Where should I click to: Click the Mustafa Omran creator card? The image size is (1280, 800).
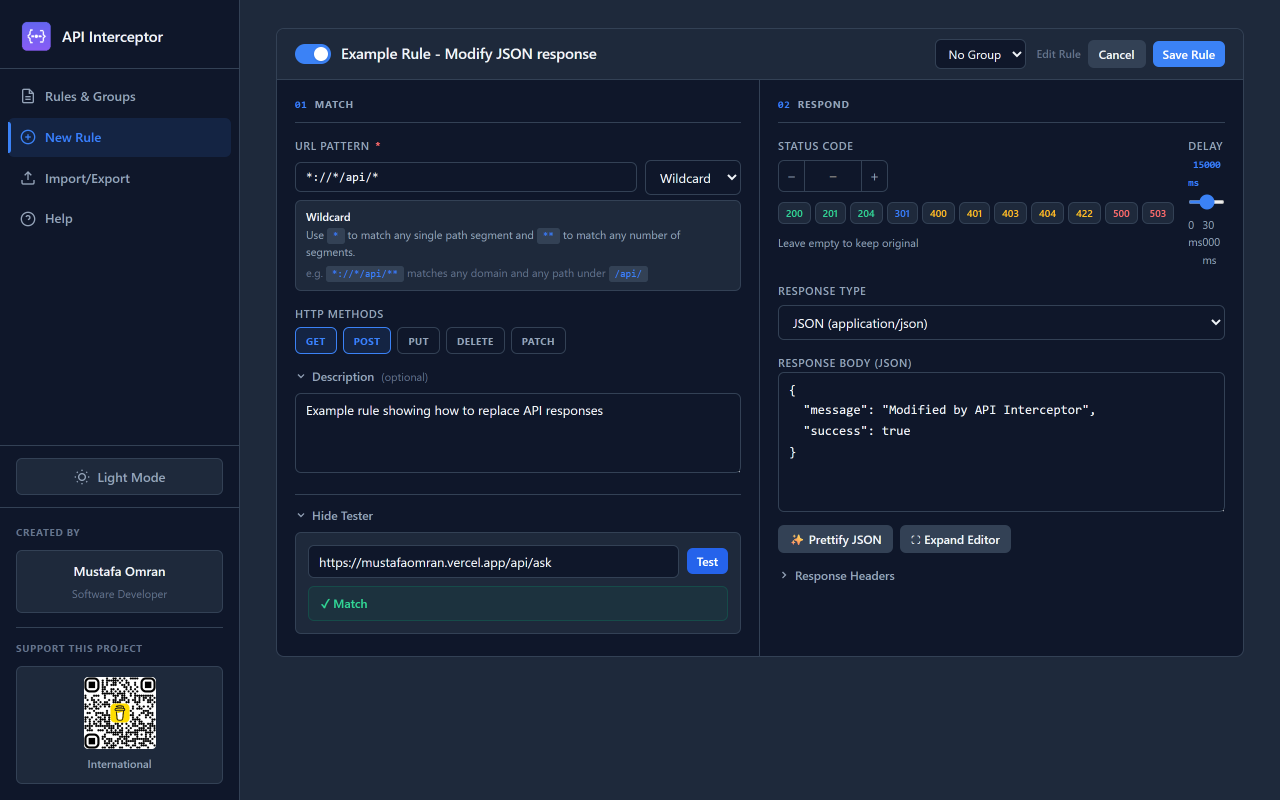[x=120, y=581]
